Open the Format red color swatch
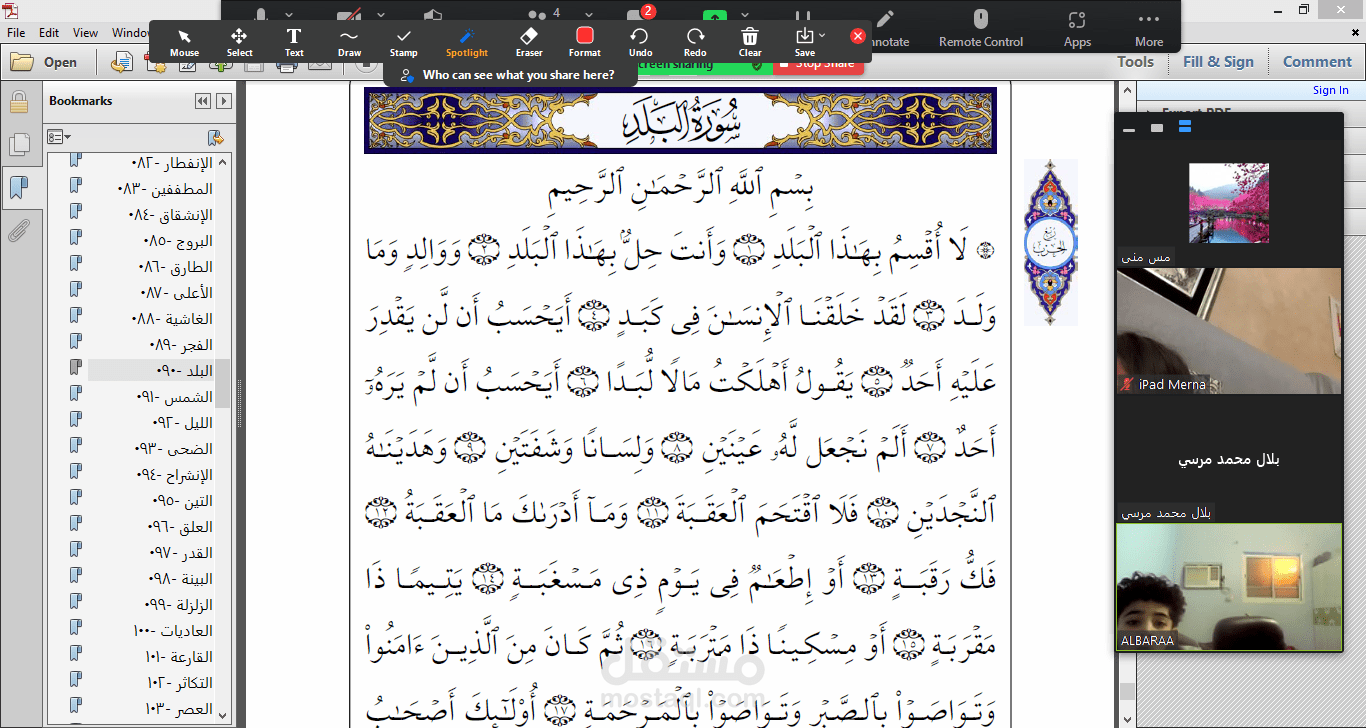This screenshot has height=728, width=1366. [585, 36]
